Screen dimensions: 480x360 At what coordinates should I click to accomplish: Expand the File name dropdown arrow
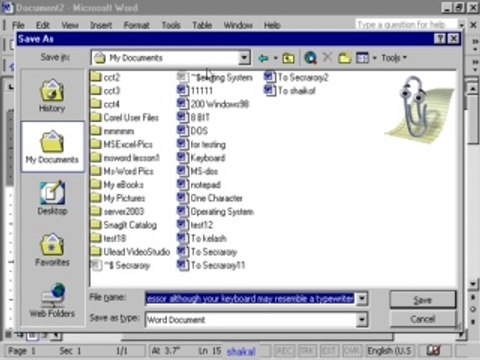(362, 298)
